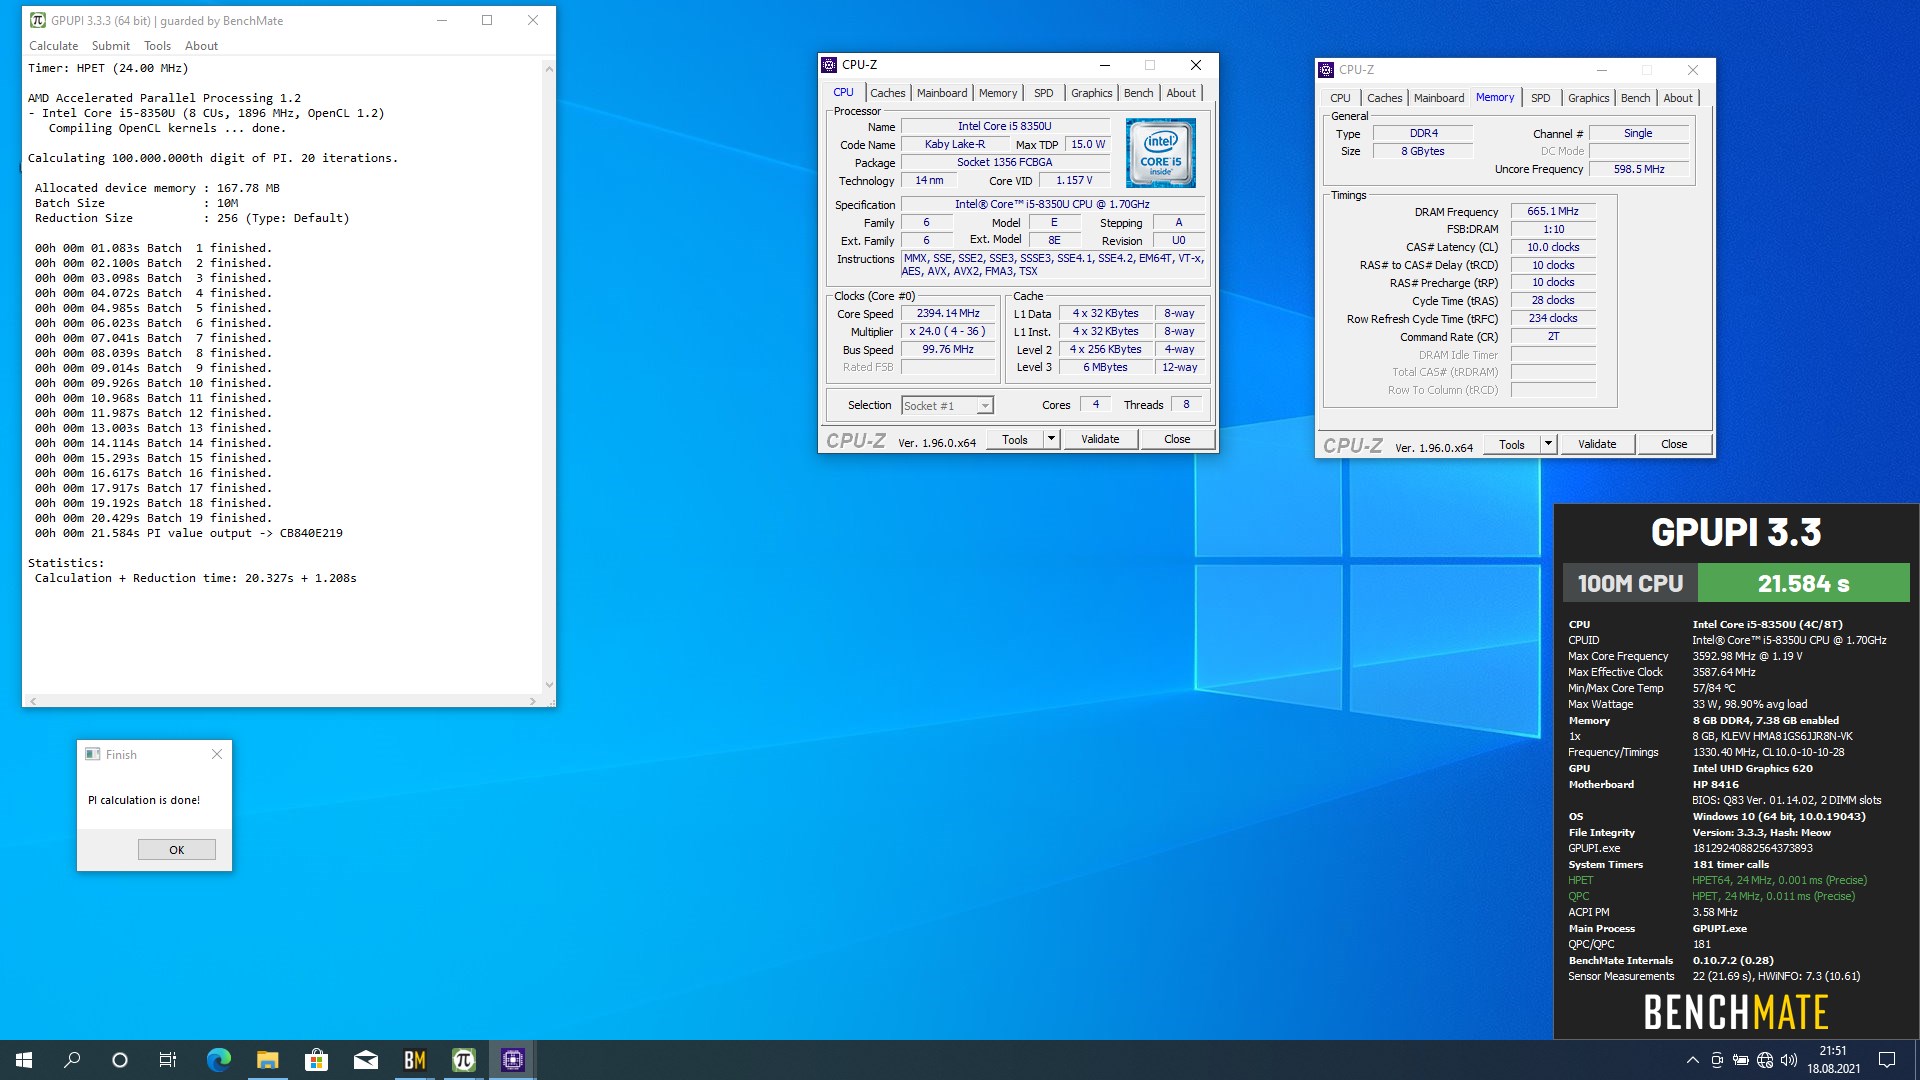Open Windows Start menu

pyautogui.click(x=24, y=1060)
